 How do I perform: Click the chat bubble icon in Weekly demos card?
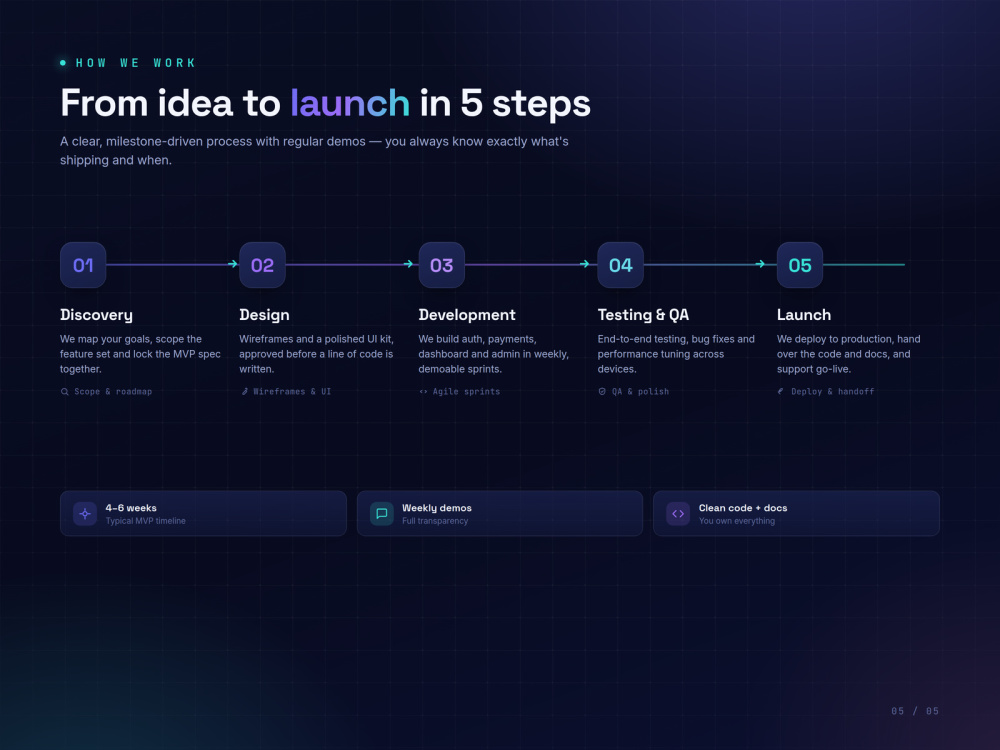[381, 513]
